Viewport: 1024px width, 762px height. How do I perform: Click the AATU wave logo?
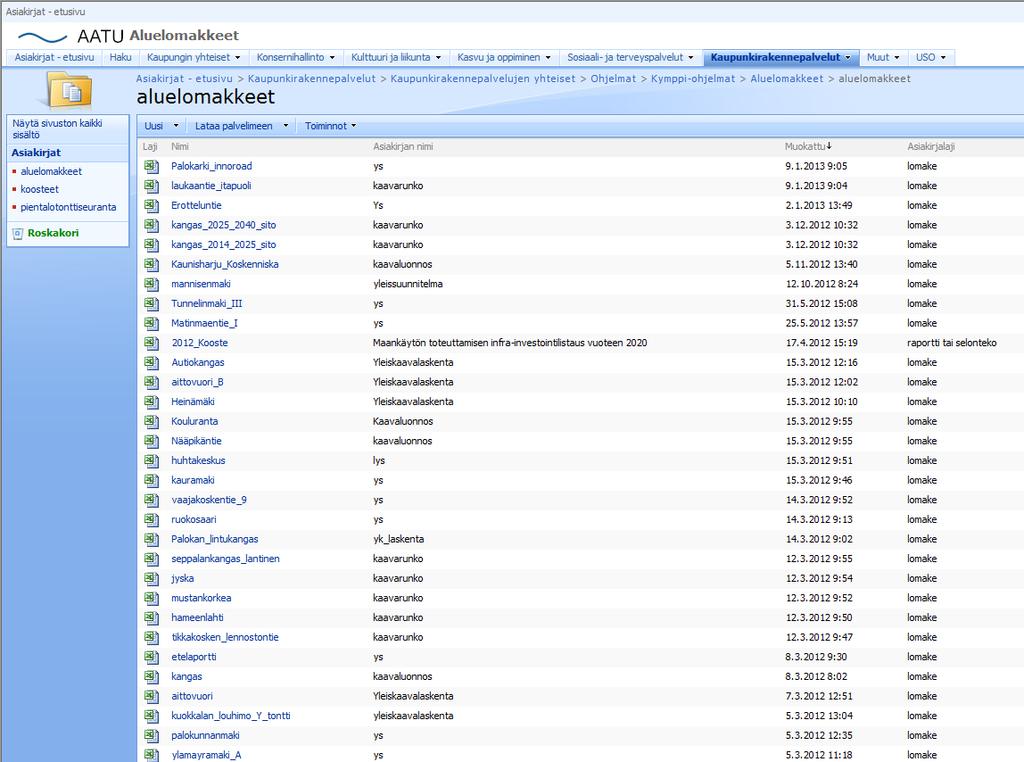point(42,37)
